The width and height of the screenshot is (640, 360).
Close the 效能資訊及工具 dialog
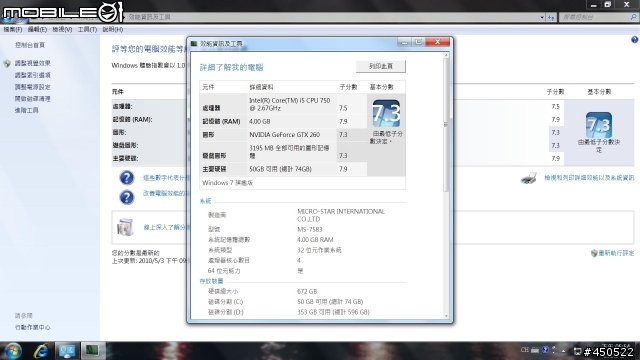[437, 42]
